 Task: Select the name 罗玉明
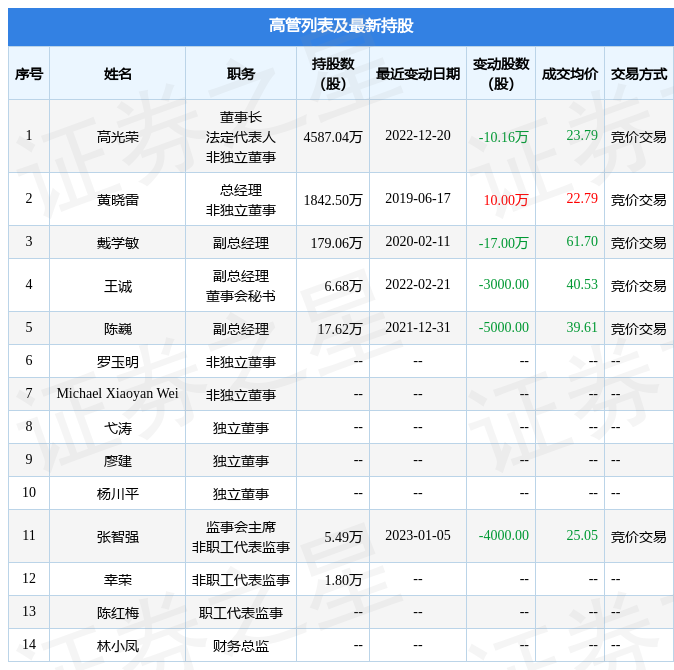pos(117,362)
